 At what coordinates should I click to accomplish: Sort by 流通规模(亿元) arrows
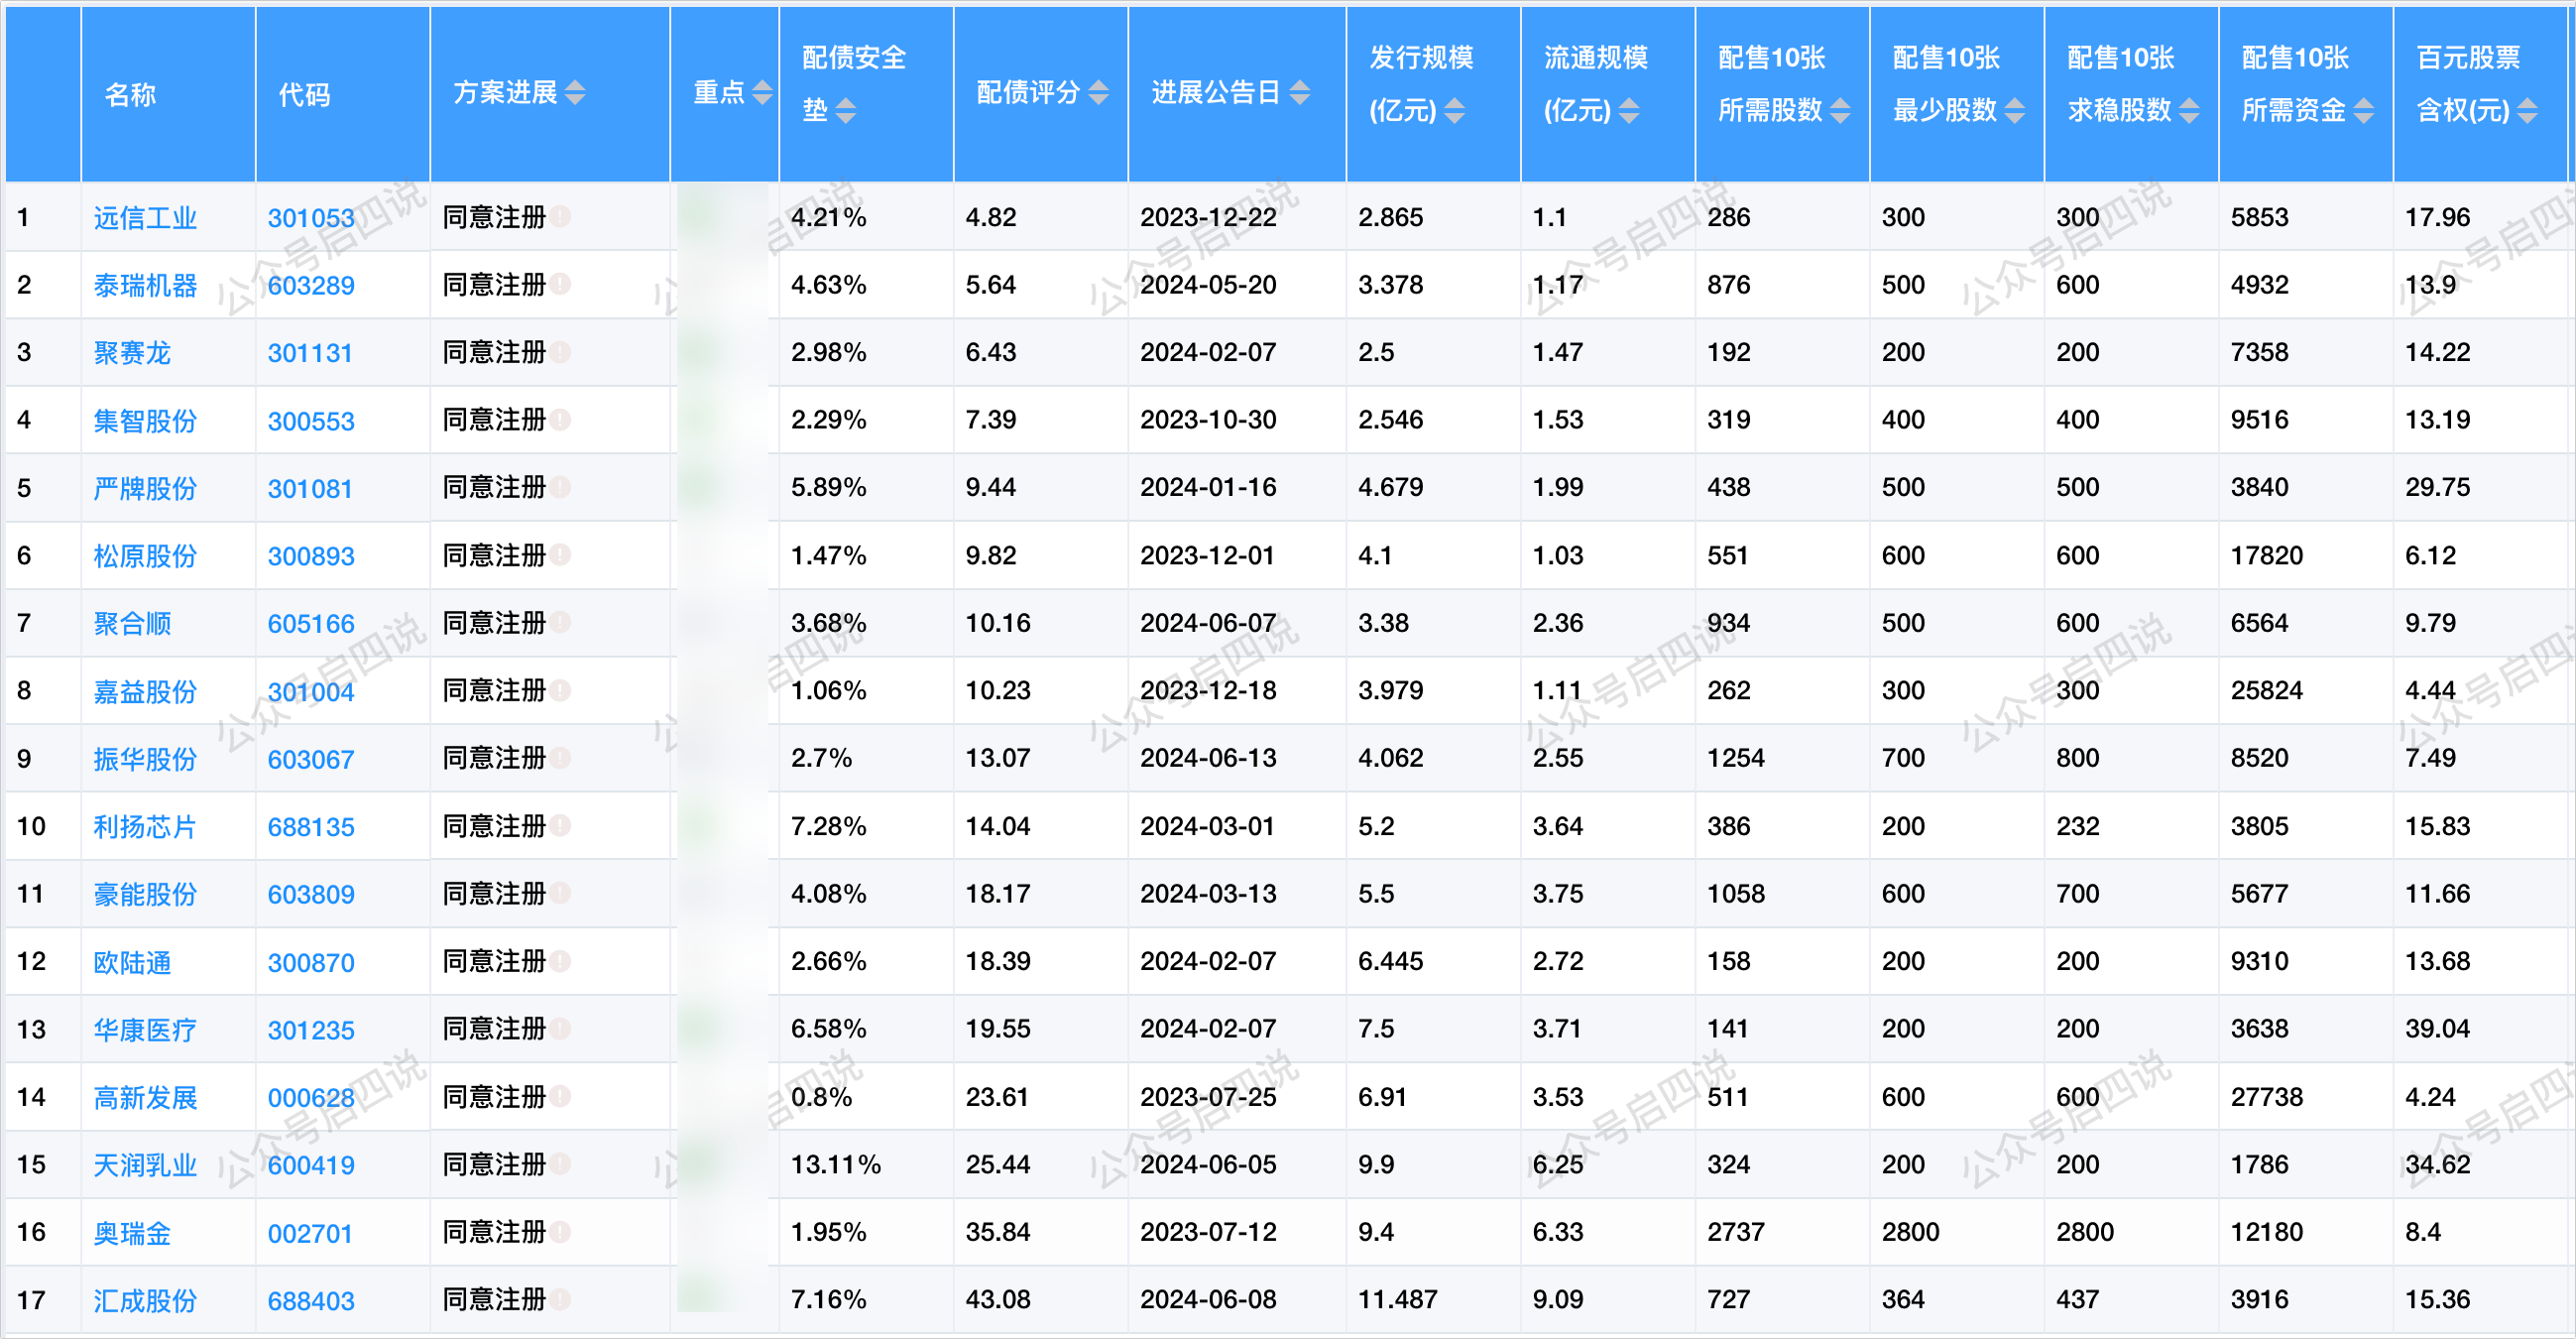pos(1629,111)
